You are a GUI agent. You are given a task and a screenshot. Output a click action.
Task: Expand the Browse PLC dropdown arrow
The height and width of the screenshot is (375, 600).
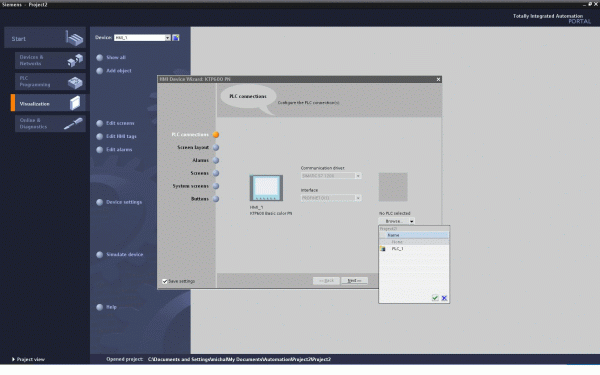coord(411,221)
